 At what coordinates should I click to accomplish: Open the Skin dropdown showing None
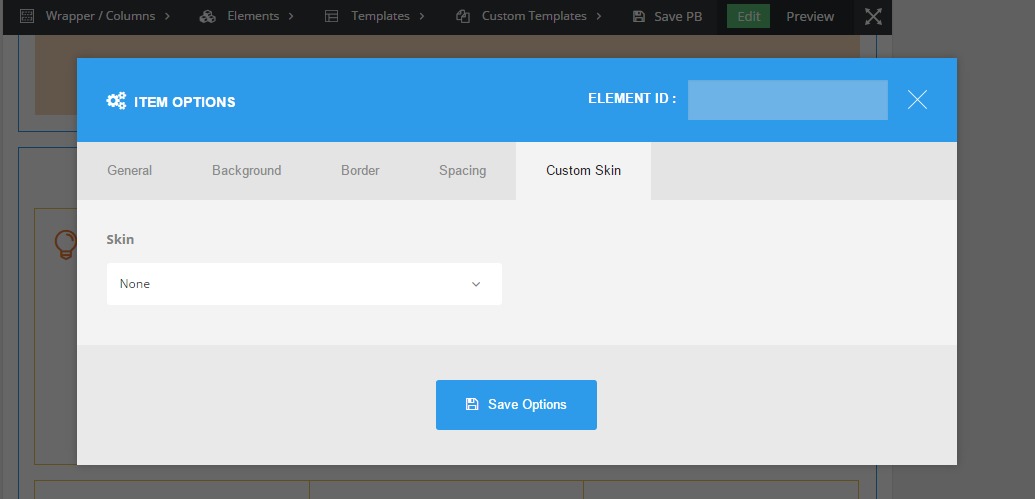(x=304, y=284)
